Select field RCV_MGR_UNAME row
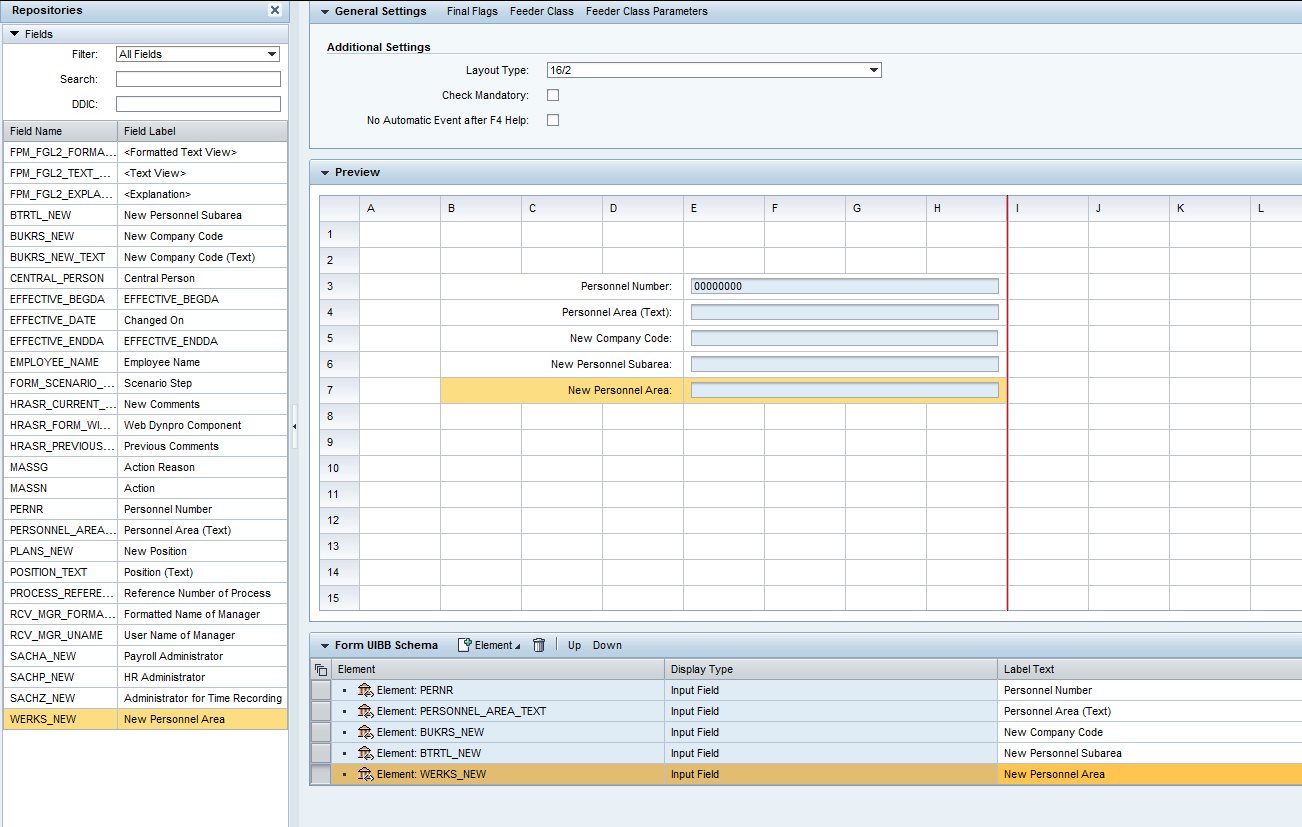The image size is (1302, 827). click(145, 635)
